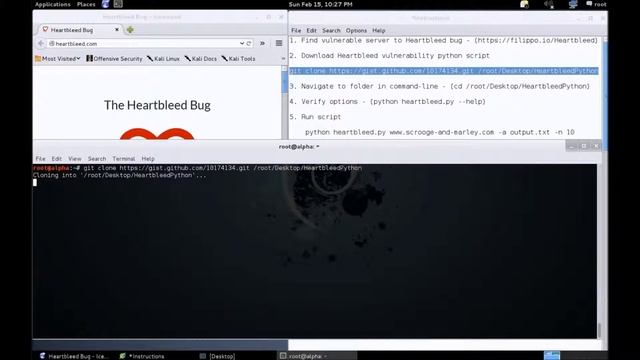This screenshot has height=360, width=640.
Task: Go back using the browser back arrow
Action: tap(41, 43)
